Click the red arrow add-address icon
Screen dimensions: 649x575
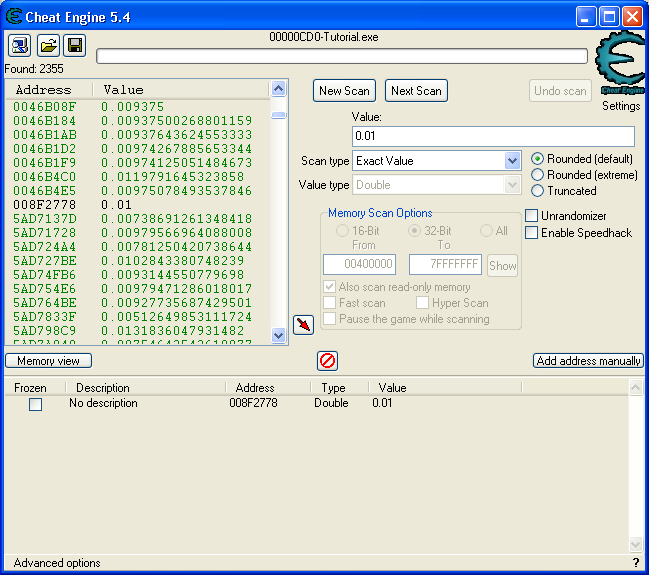coord(303,324)
